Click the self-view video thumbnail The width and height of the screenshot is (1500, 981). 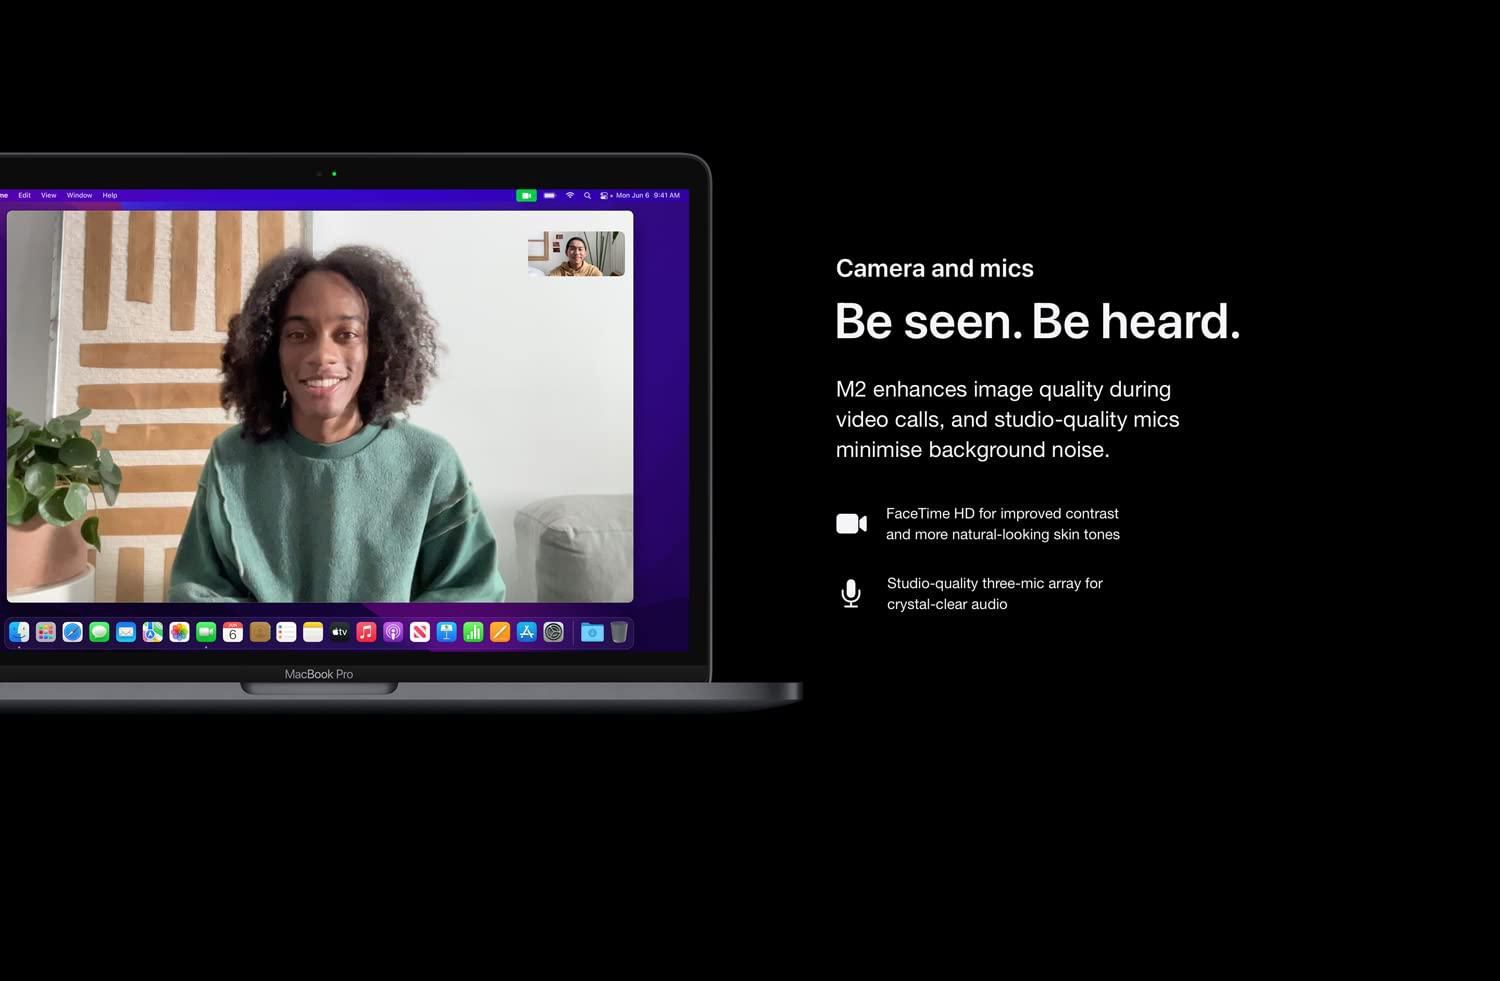coord(576,254)
